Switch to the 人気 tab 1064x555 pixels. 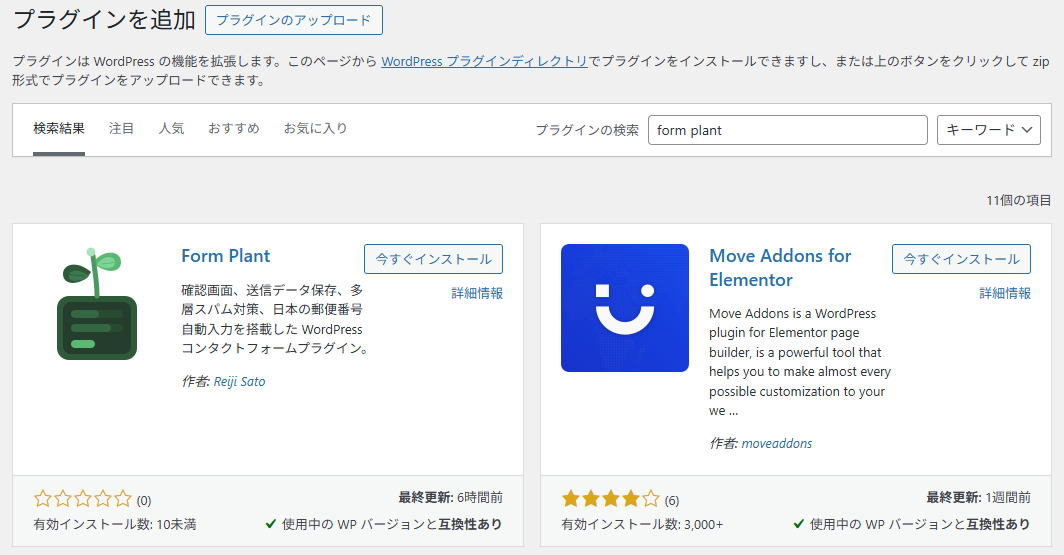171,128
